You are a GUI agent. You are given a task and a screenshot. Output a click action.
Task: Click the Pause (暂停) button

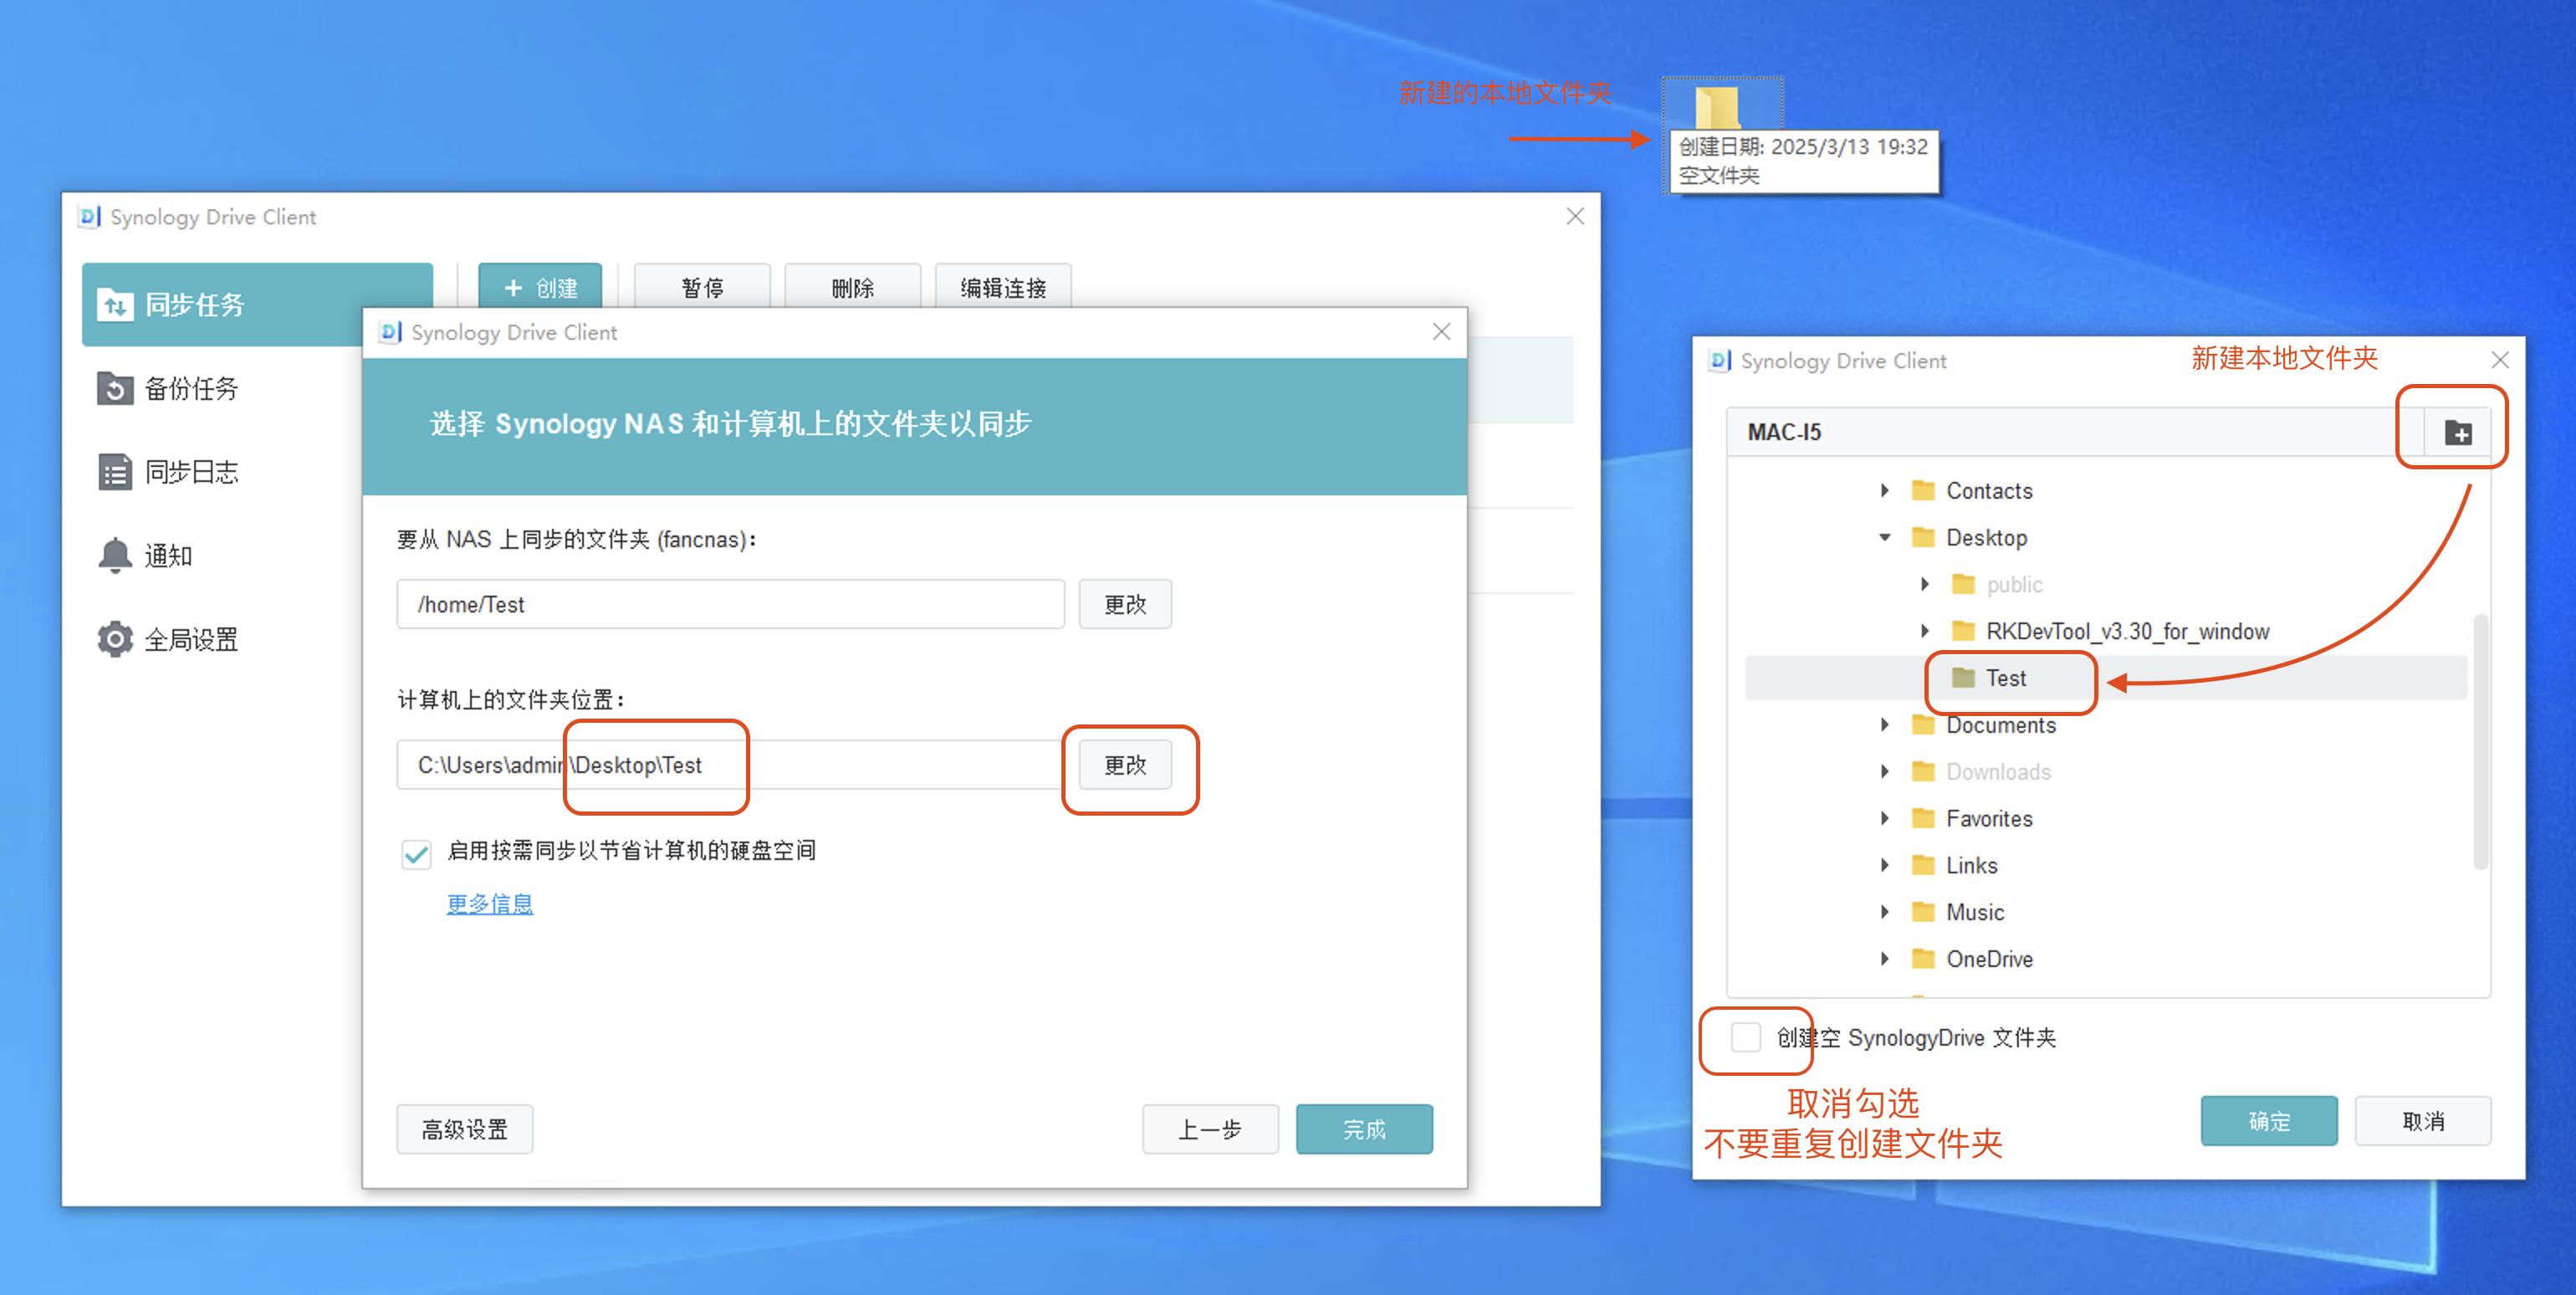(x=702, y=287)
